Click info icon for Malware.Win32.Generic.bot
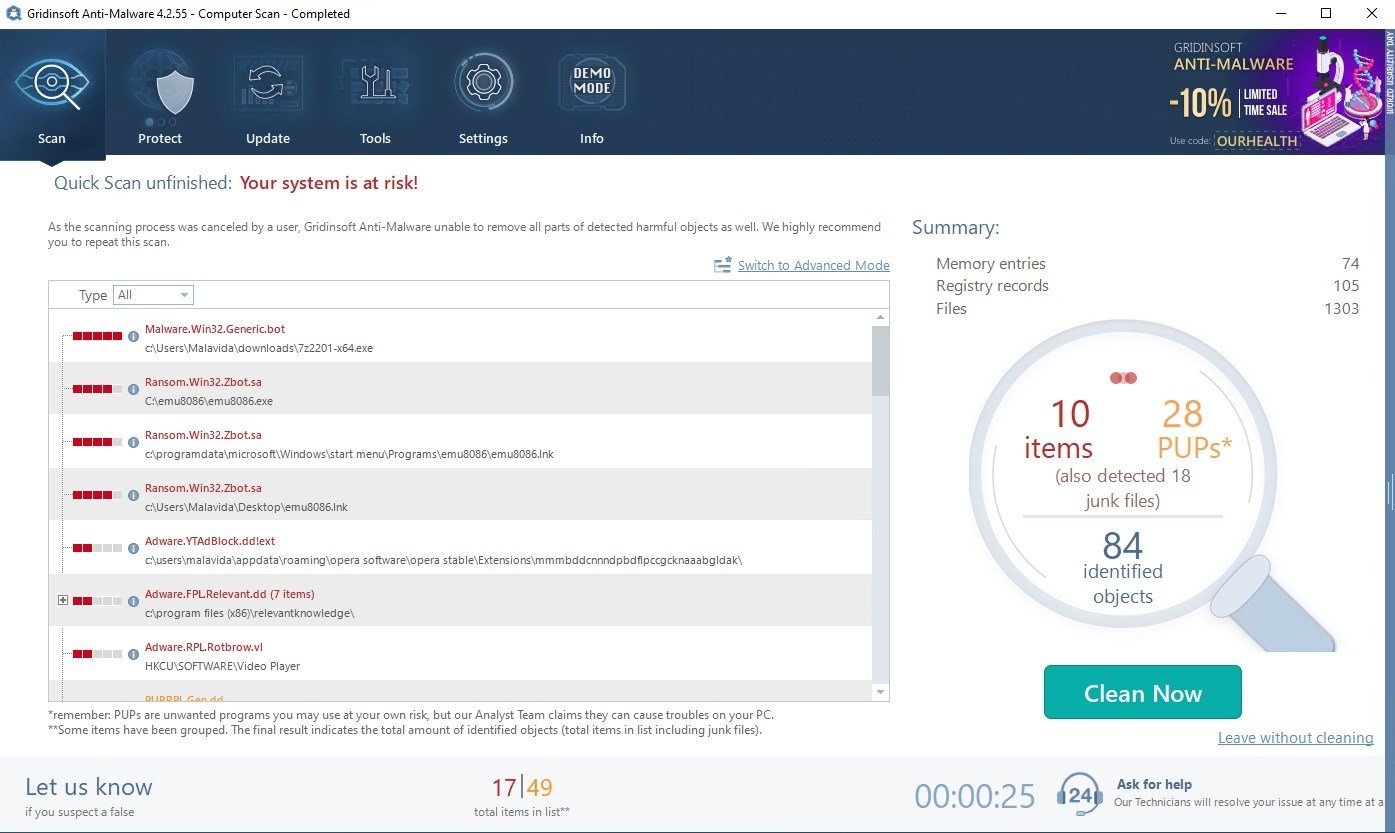 tap(133, 336)
